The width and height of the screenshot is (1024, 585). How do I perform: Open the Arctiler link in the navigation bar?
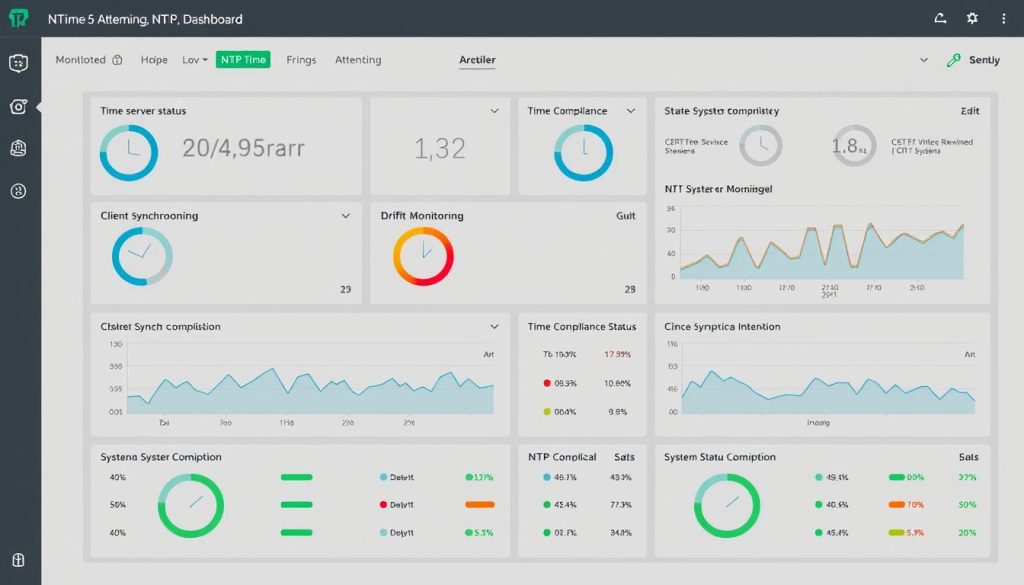(477, 60)
